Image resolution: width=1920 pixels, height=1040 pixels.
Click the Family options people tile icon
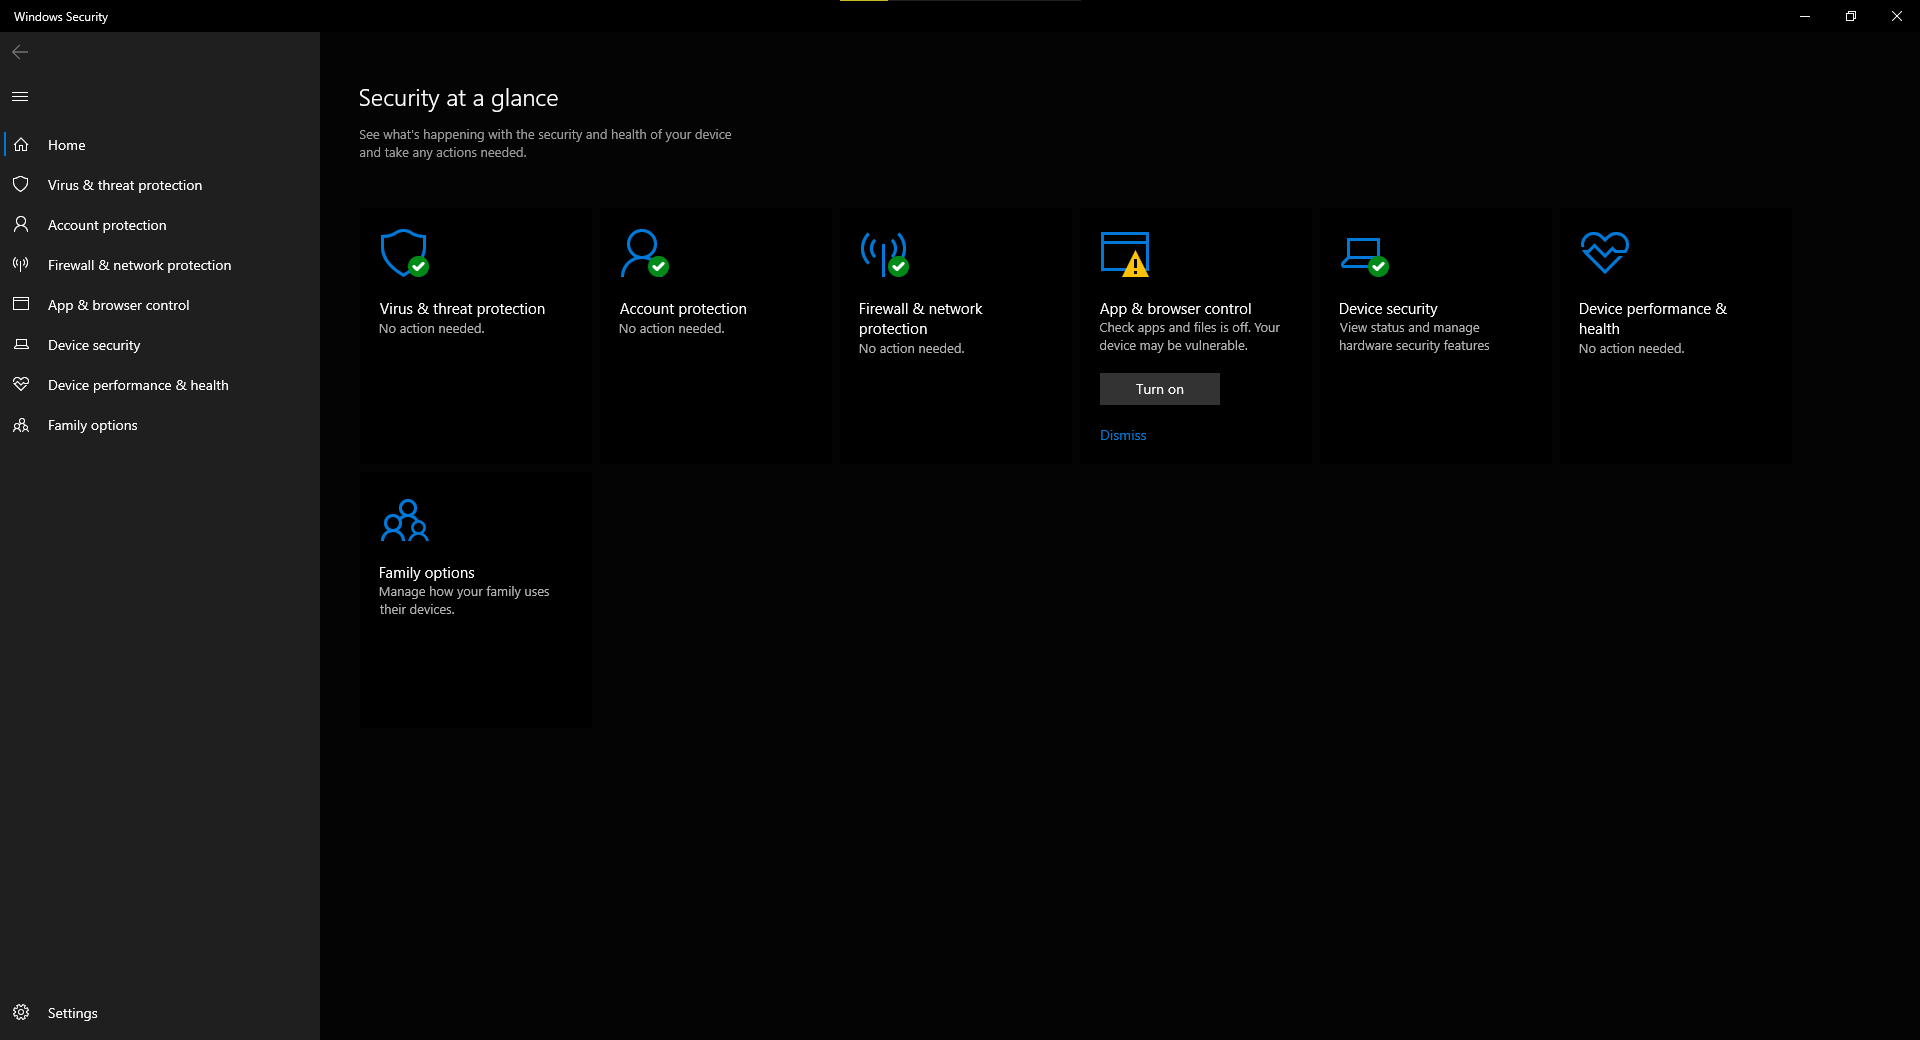point(404,520)
